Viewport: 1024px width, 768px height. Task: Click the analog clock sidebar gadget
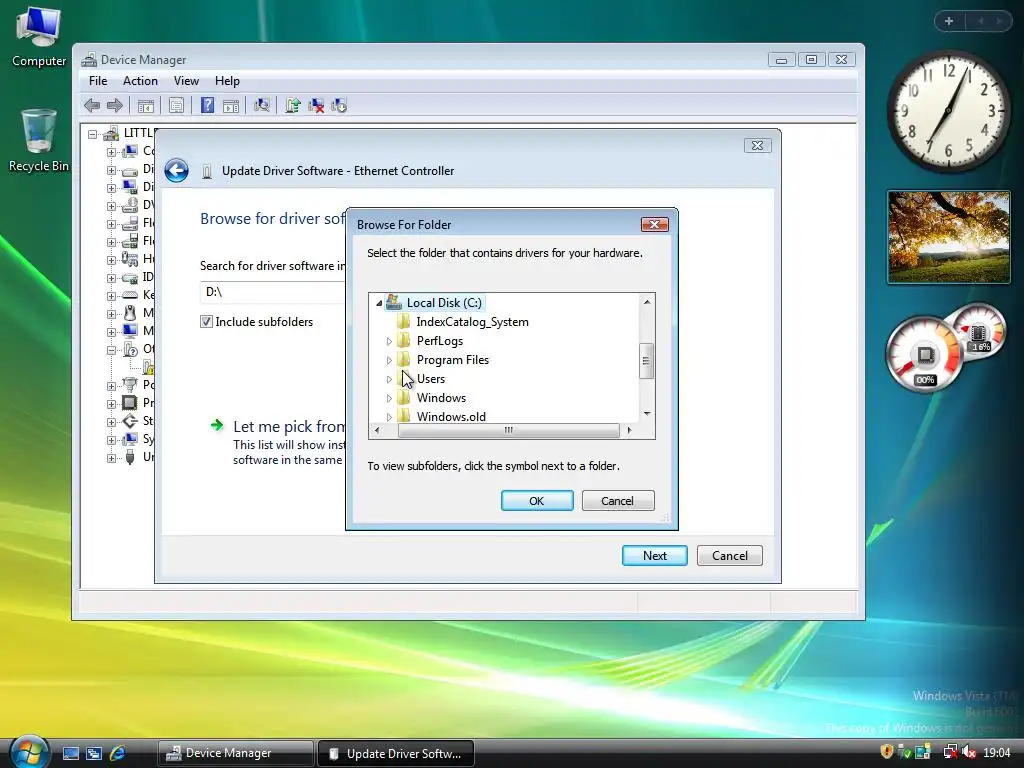948,111
